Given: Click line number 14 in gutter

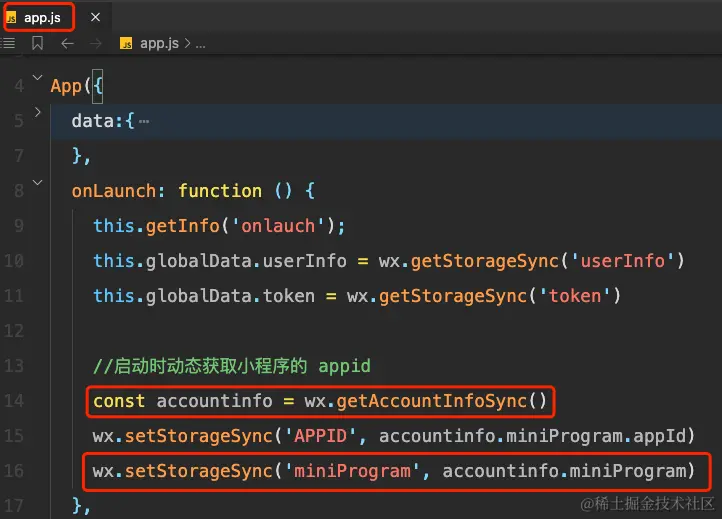Looking at the screenshot, I should tap(14, 401).
